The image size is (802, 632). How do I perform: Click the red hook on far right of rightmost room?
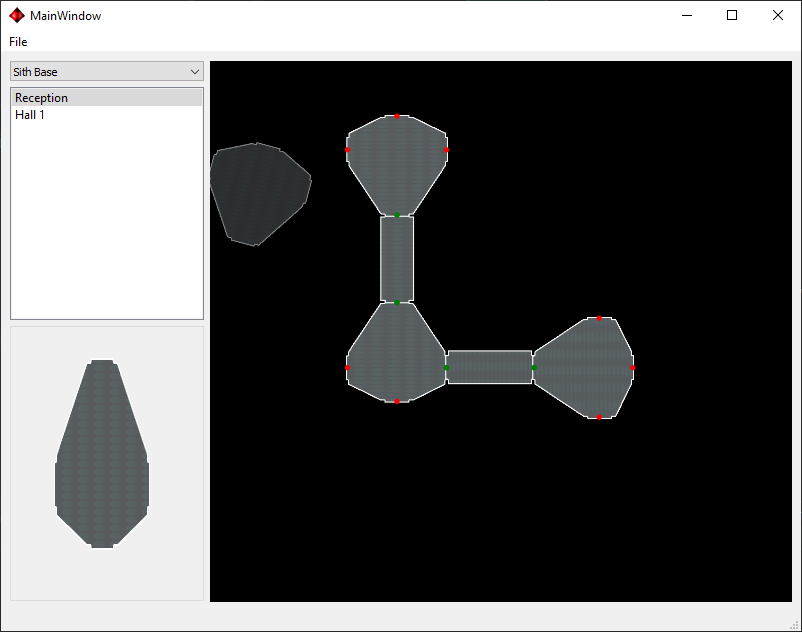tap(633, 368)
